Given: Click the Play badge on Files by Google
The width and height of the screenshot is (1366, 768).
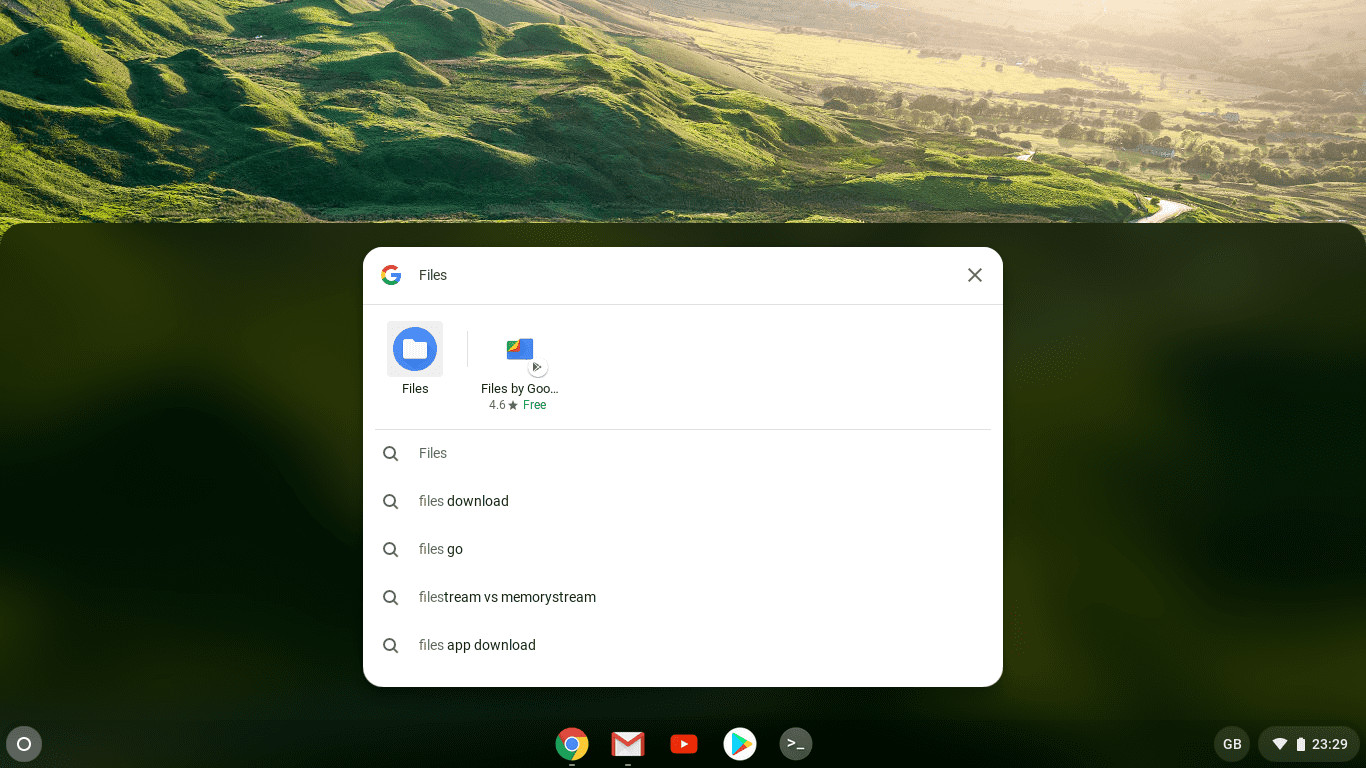Looking at the screenshot, I should coord(538,365).
